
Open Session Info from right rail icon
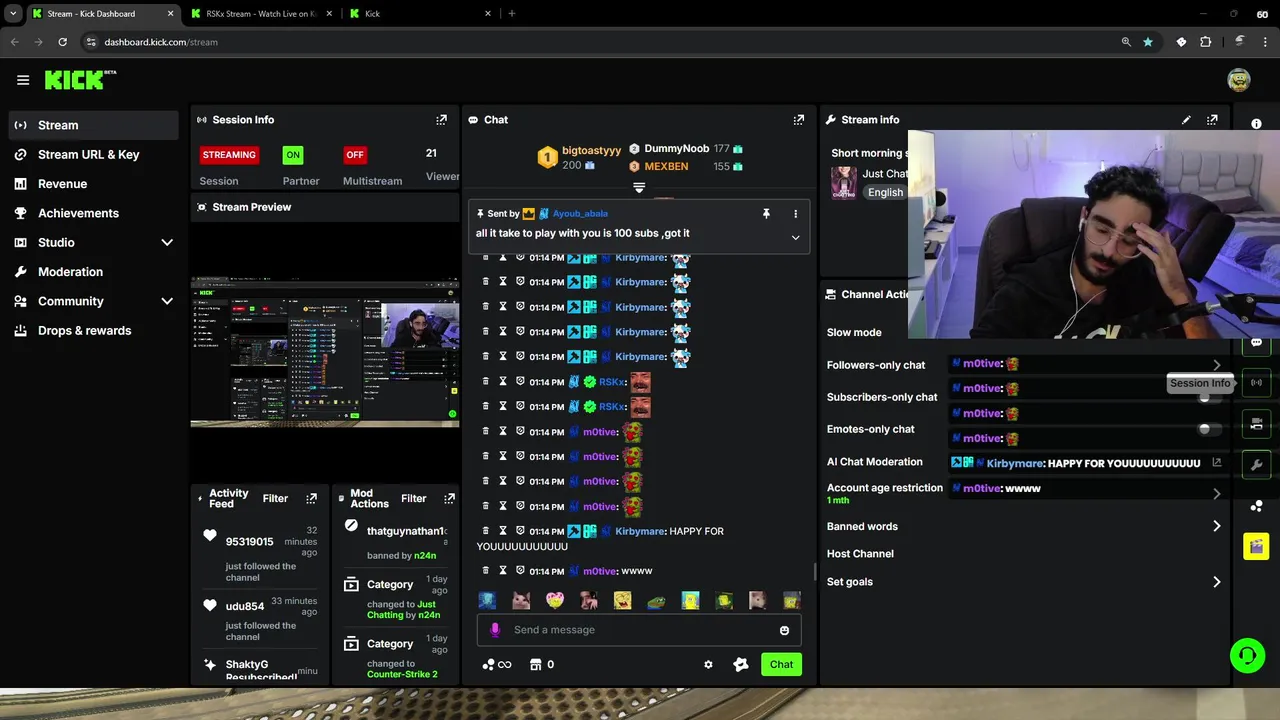(1257, 382)
